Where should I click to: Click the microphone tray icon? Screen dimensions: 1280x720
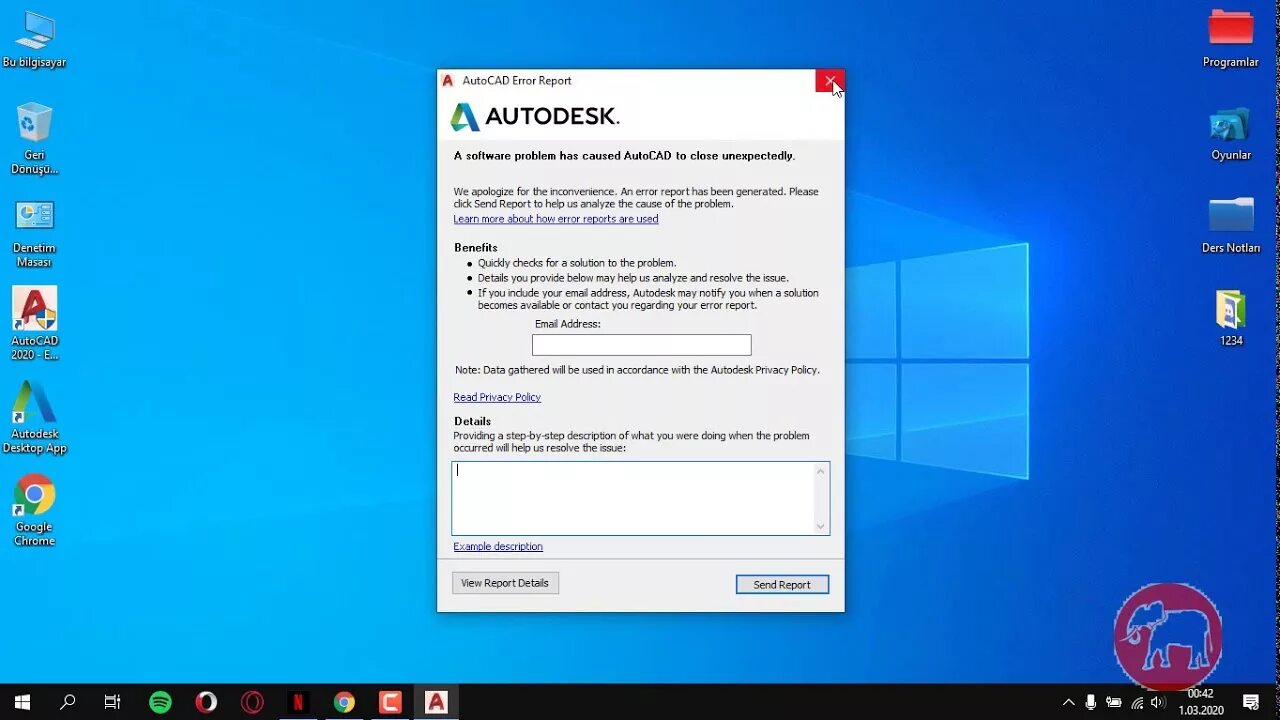pos(1091,702)
